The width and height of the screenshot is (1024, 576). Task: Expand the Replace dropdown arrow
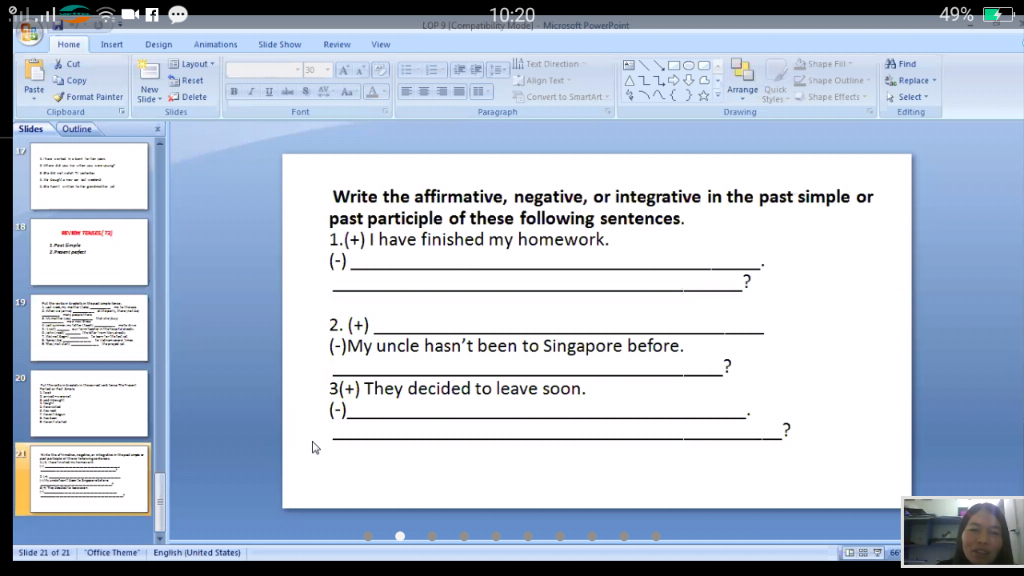(935, 80)
